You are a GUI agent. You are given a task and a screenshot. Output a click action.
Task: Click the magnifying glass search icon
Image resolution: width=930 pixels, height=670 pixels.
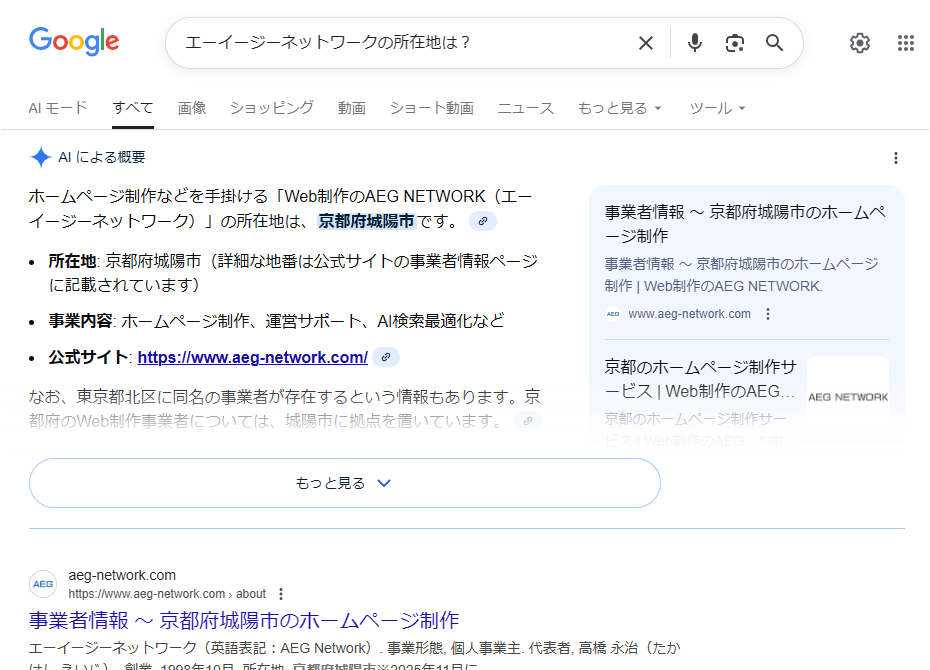(x=774, y=43)
